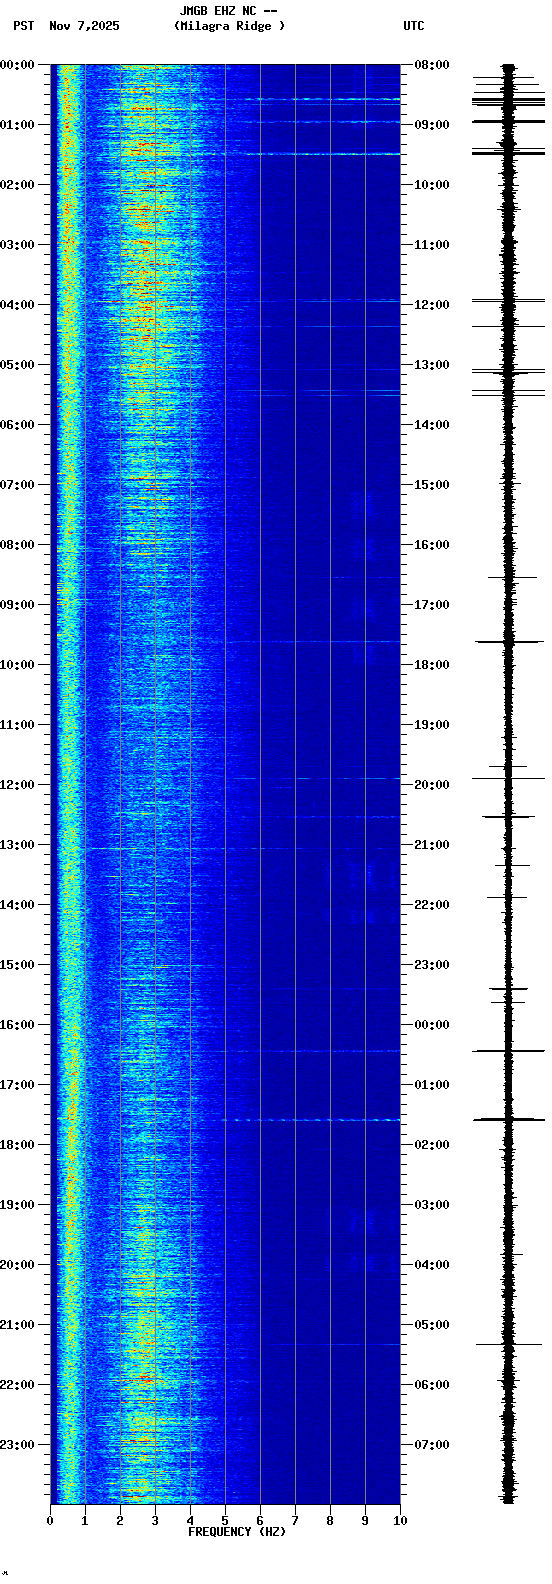Pick the "9" Hz frequency tick label
The width and height of the screenshot is (552, 1584).
(x=365, y=1521)
